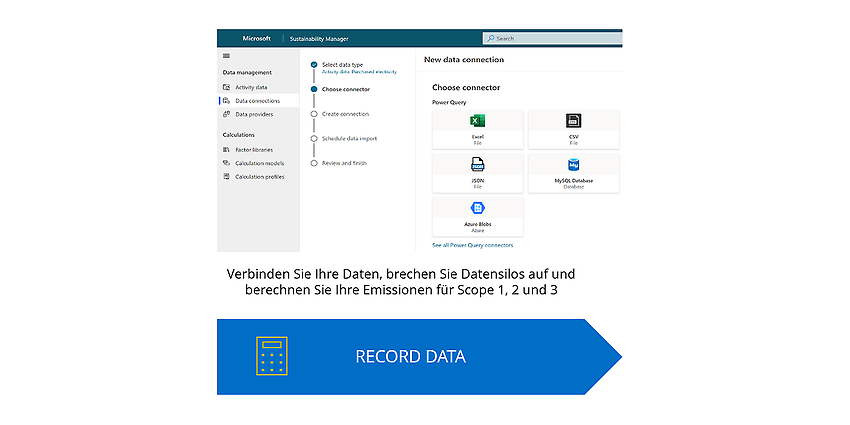Click the Calculations section heading

tap(239, 134)
